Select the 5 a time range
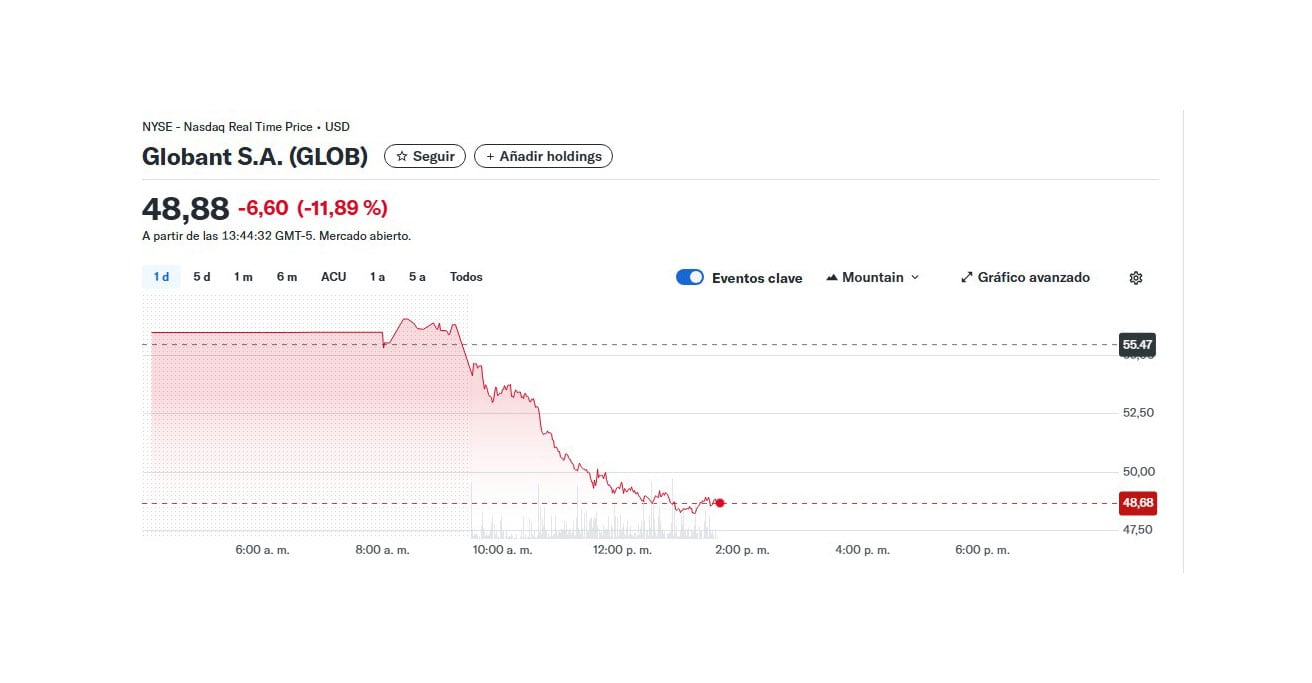The height and width of the screenshot is (683, 1312). click(417, 276)
